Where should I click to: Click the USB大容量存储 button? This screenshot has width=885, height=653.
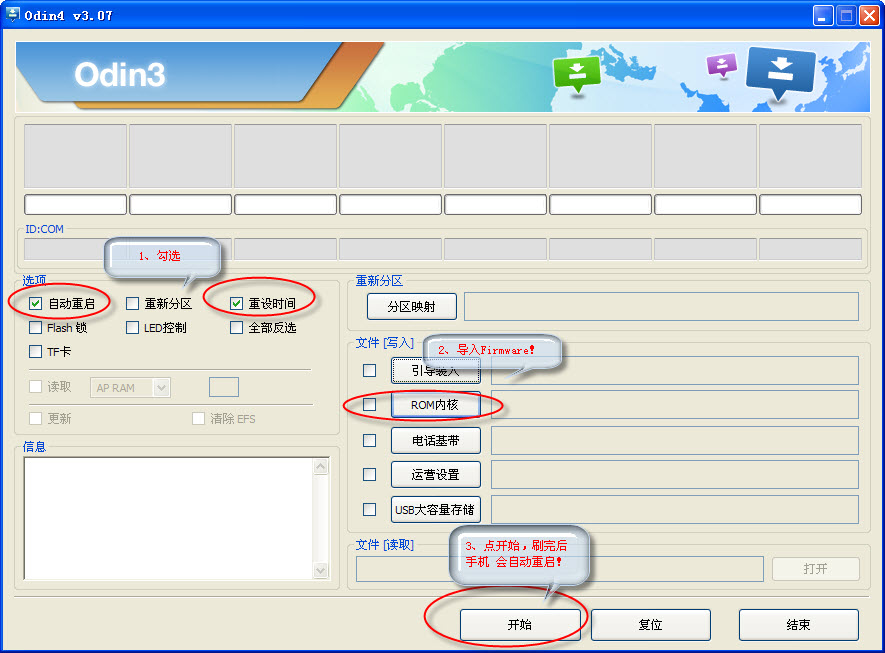point(436,510)
